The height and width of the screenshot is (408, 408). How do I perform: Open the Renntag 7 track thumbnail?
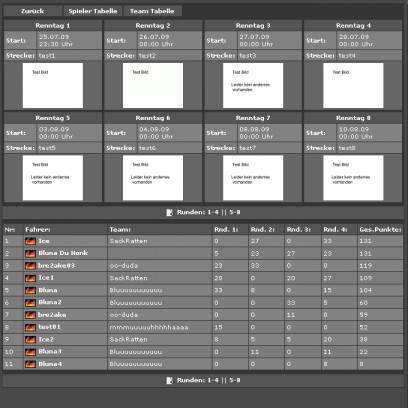pos(253,178)
